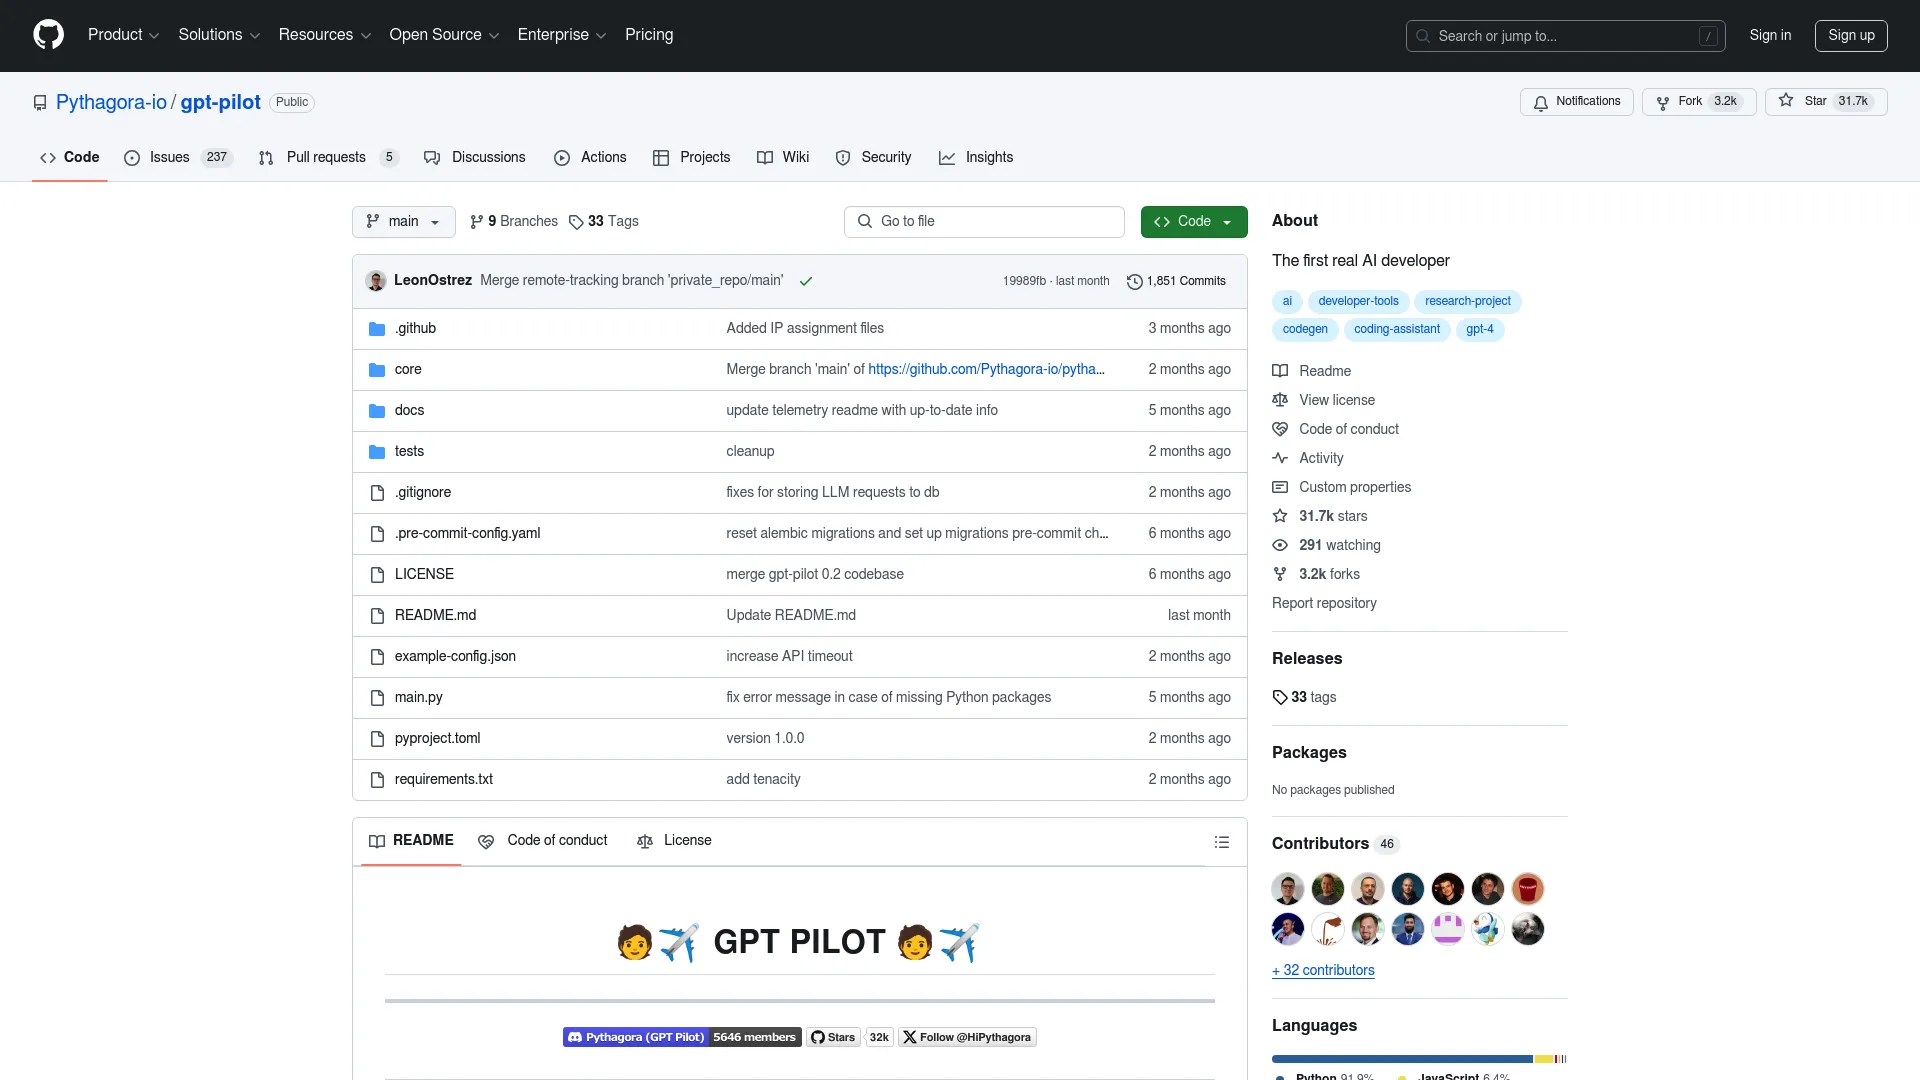Viewport: 1920px width, 1080px height.
Task: Open the Open Source navigation menu
Action: pyautogui.click(x=443, y=35)
